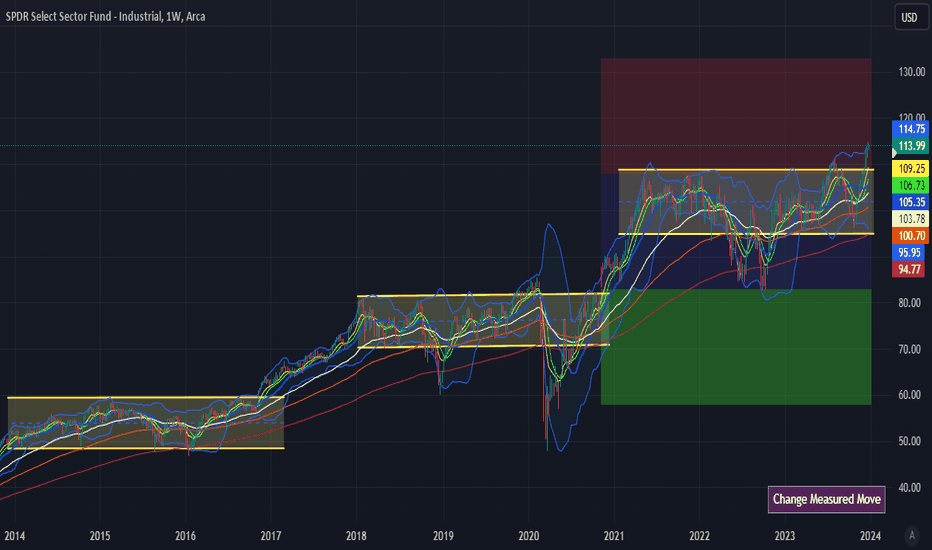
Task: Select the 114.75 blue price label
Action: tap(911, 129)
